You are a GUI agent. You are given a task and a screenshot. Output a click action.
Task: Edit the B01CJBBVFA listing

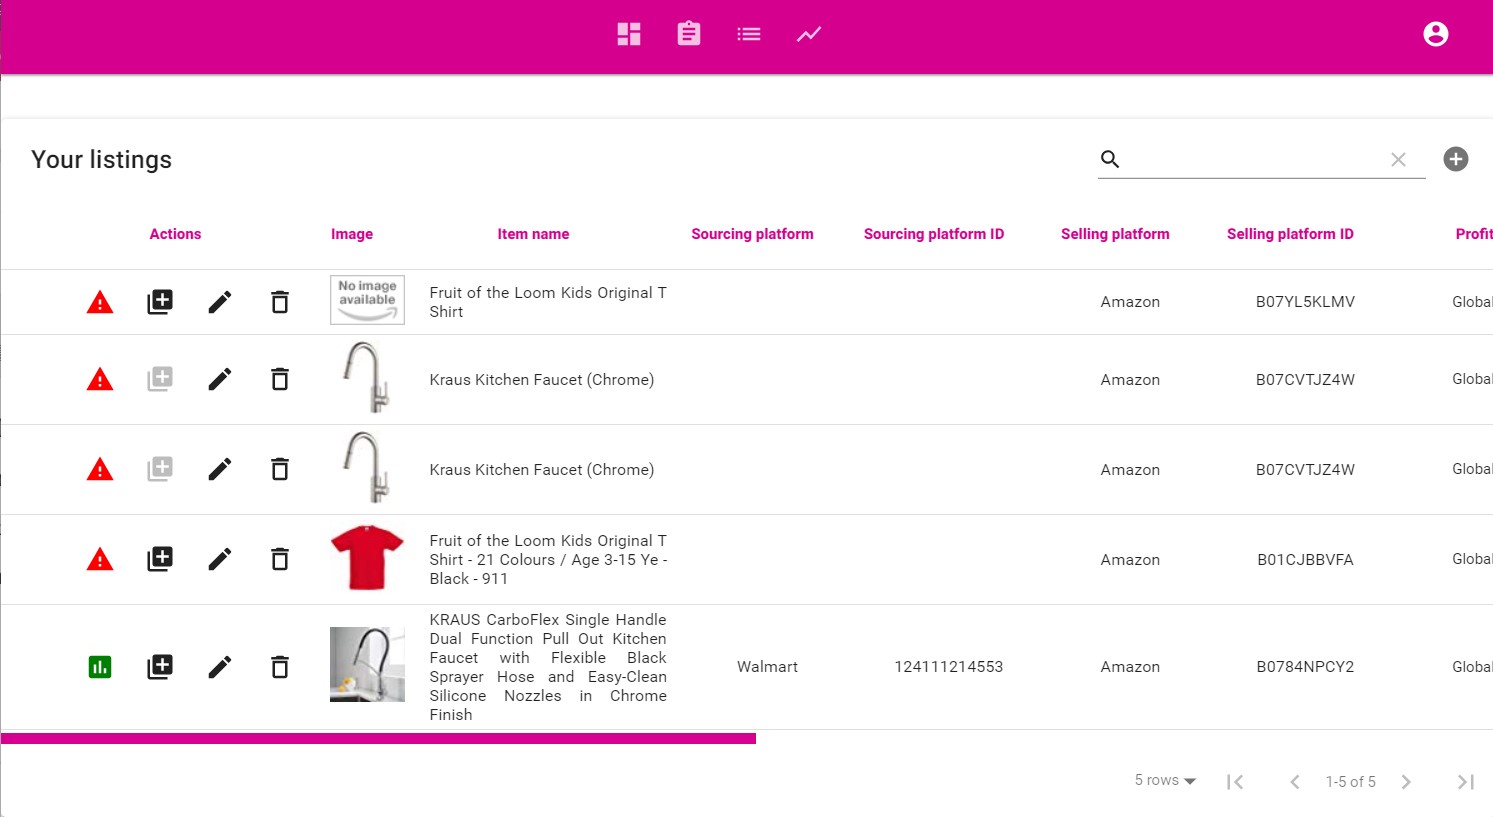(220, 559)
